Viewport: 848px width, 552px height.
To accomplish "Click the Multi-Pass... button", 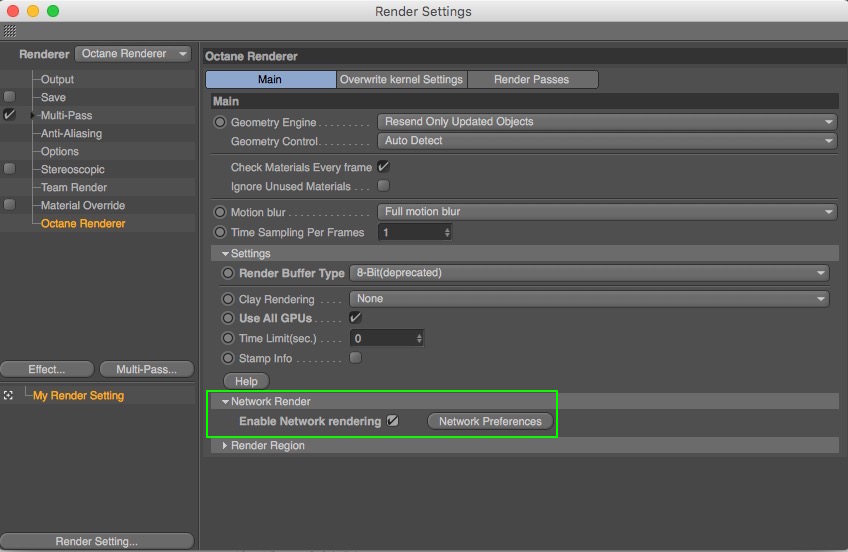I will click(147, 369).
